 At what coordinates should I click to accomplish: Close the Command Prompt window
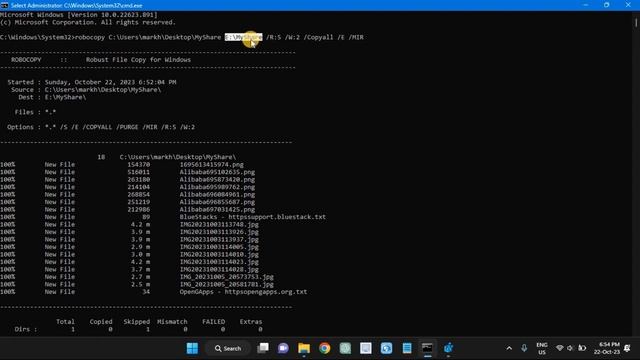point(628,5)
